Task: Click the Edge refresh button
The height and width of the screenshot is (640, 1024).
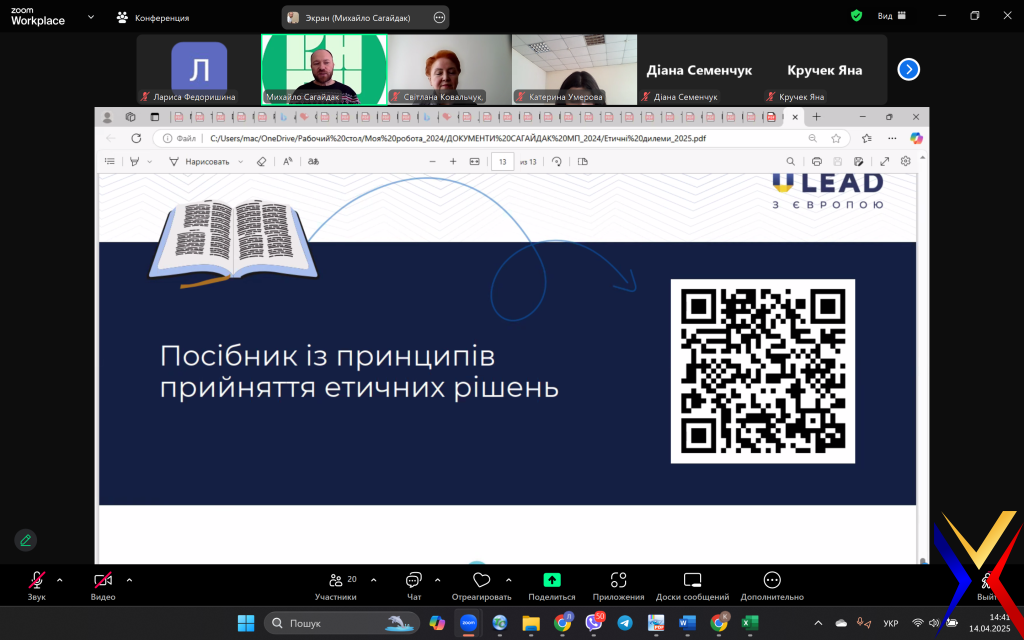Action: [136, 138]
